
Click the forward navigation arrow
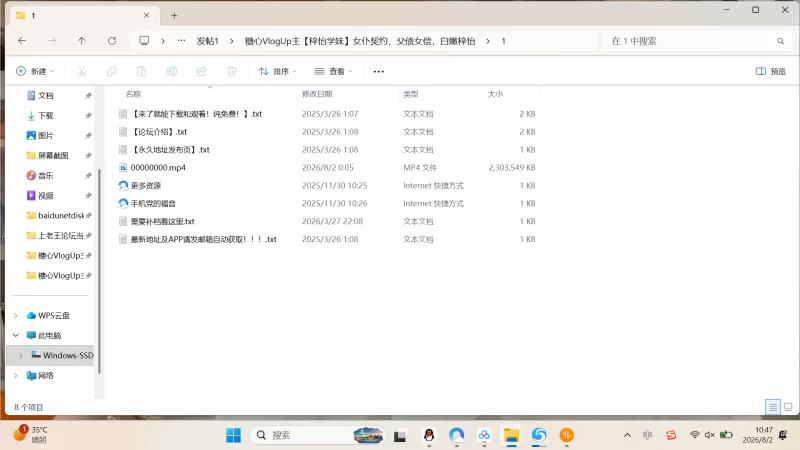pyautogui.click(x=52, y=41)
